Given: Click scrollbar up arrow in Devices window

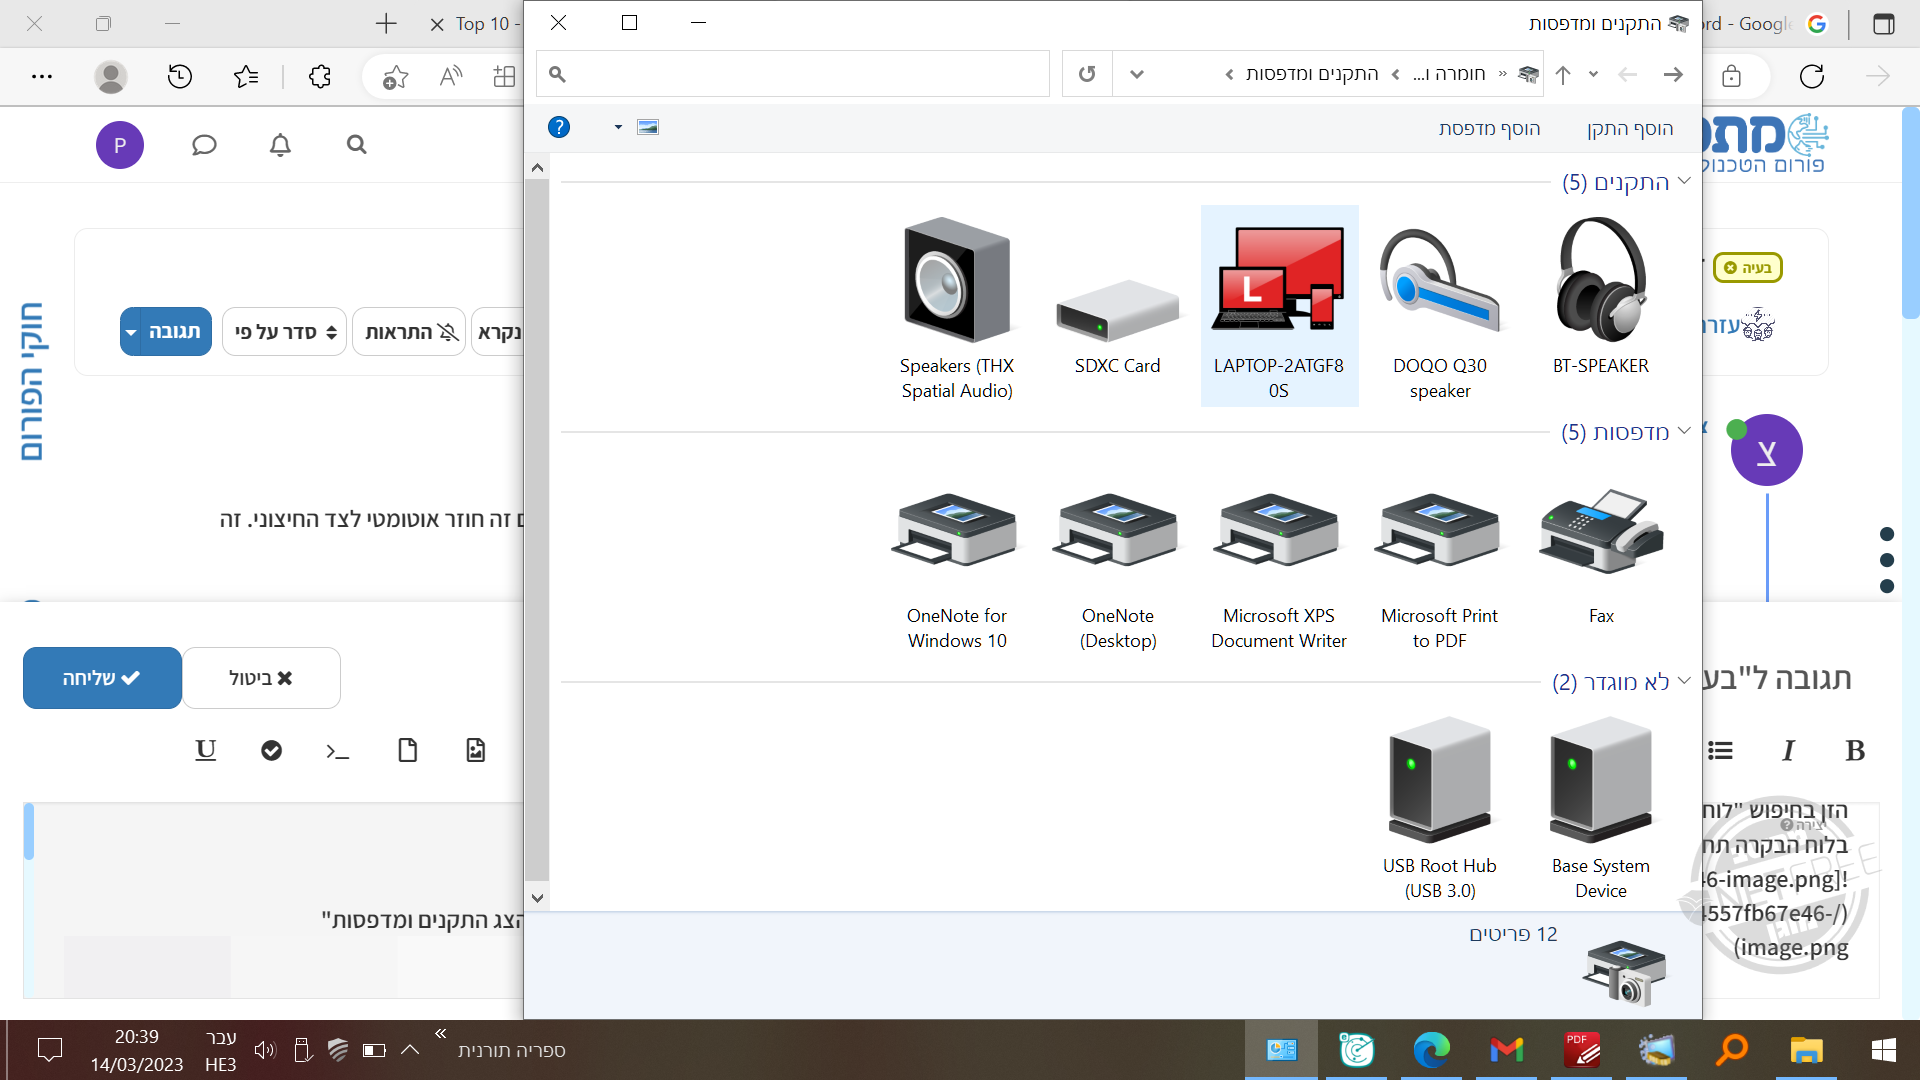Looking at the screenshot, I should [x=537, y=167].
